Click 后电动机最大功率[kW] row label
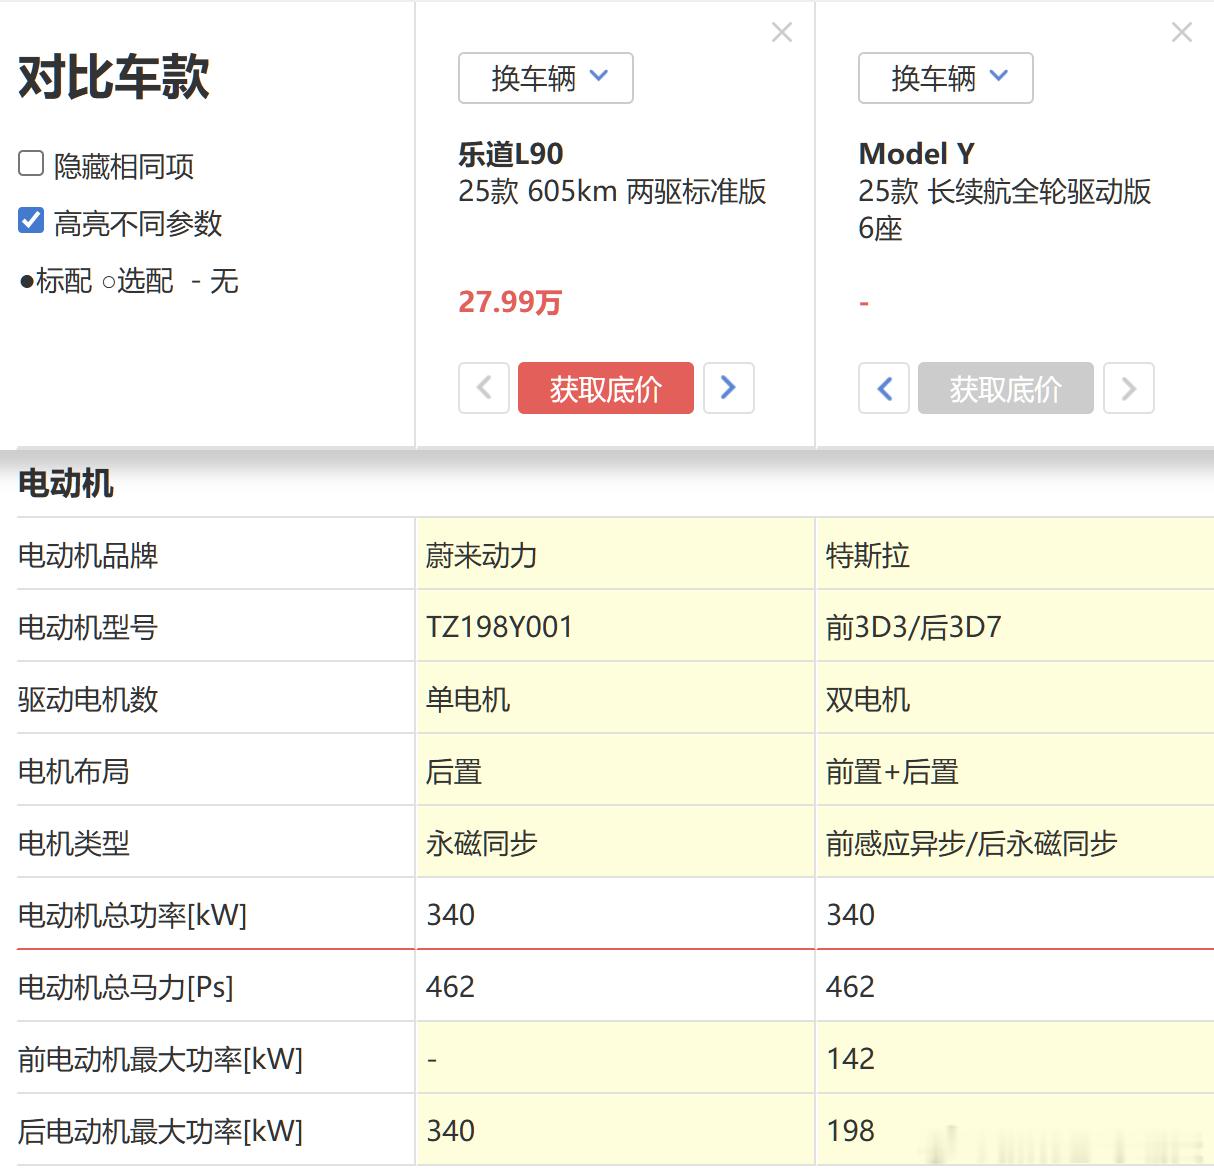The width and height of the screenshot is (1214, 1175). click(x=160, y=1131)
